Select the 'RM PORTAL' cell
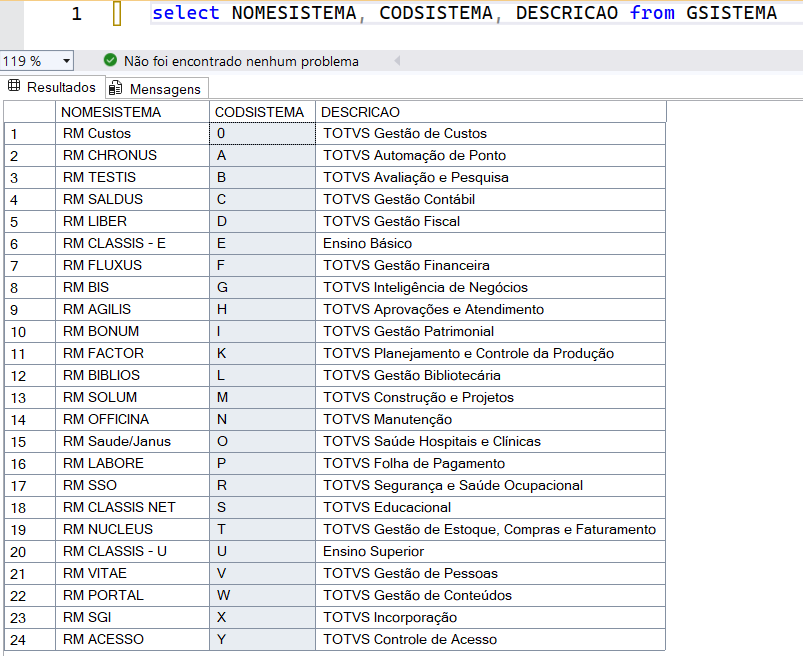The image size is (803, 656). click(x=133, y=596)
